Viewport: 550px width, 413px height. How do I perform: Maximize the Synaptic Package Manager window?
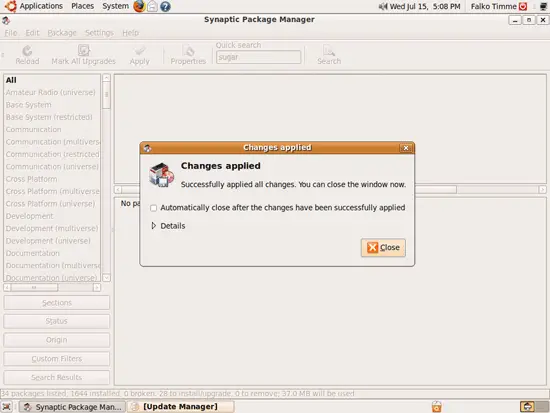(x=529, y=20)
